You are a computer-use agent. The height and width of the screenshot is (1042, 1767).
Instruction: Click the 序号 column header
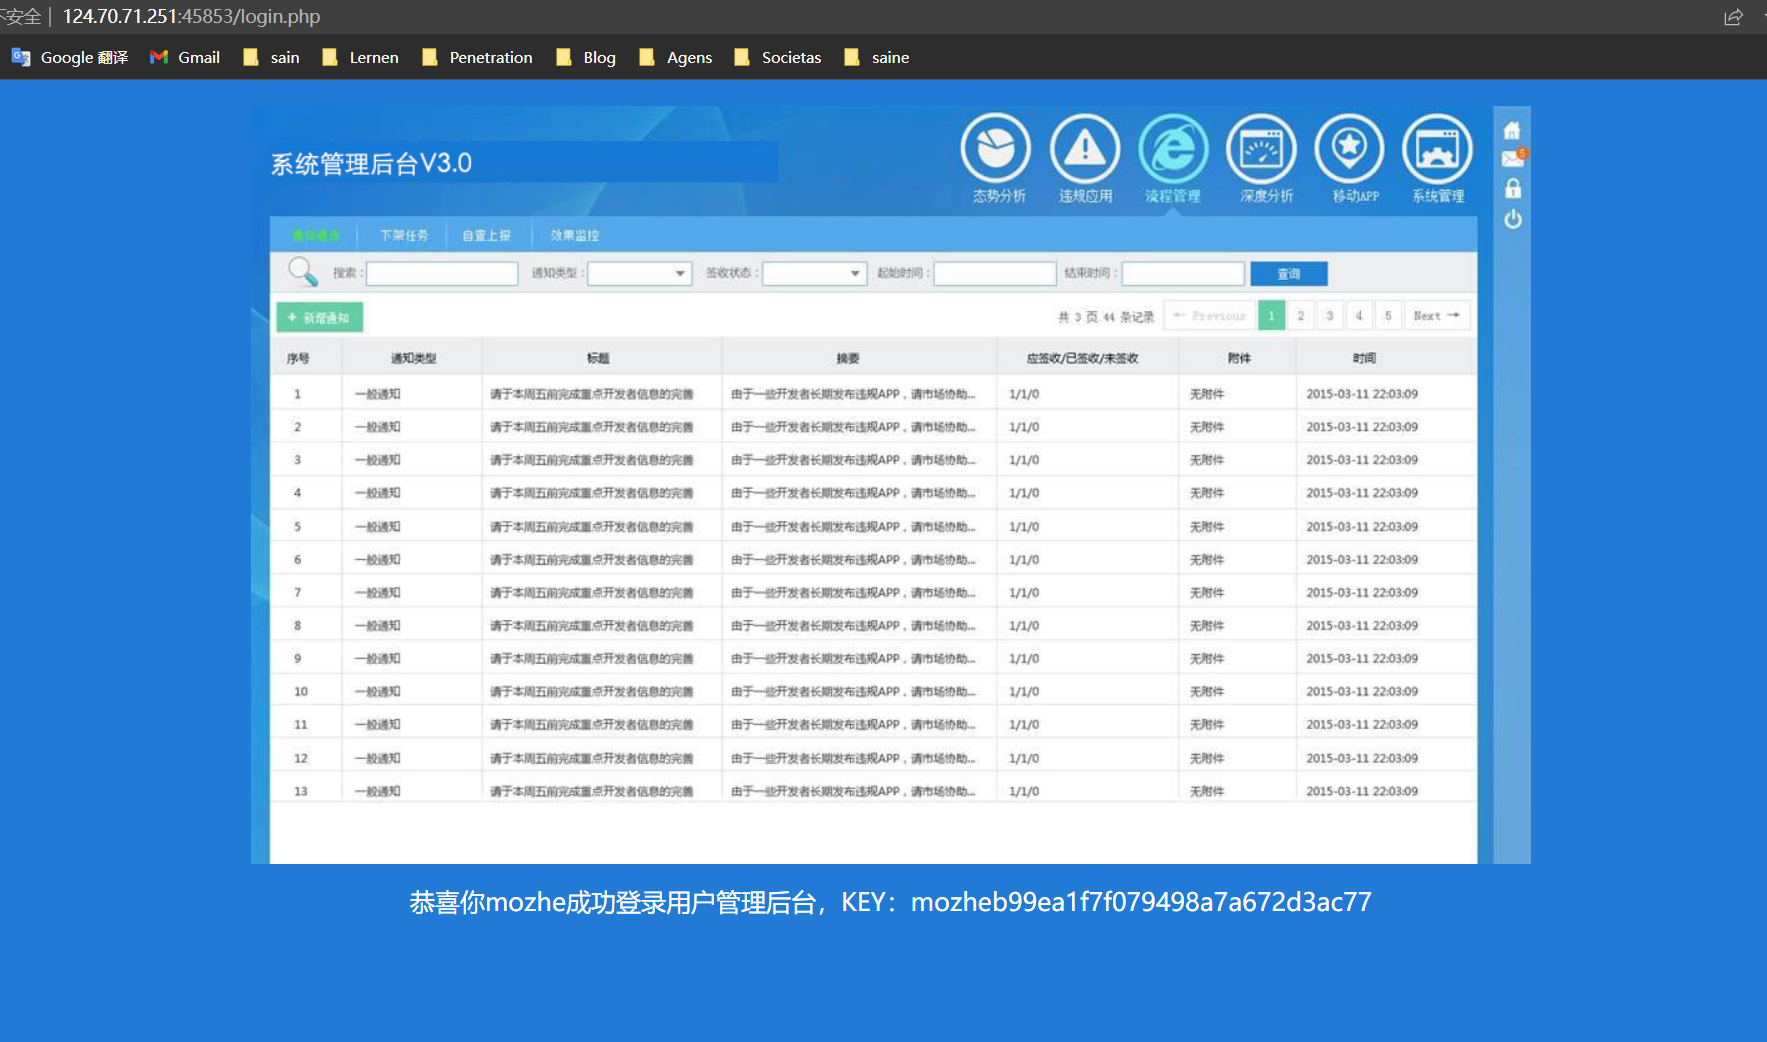(x=298, y=358)
